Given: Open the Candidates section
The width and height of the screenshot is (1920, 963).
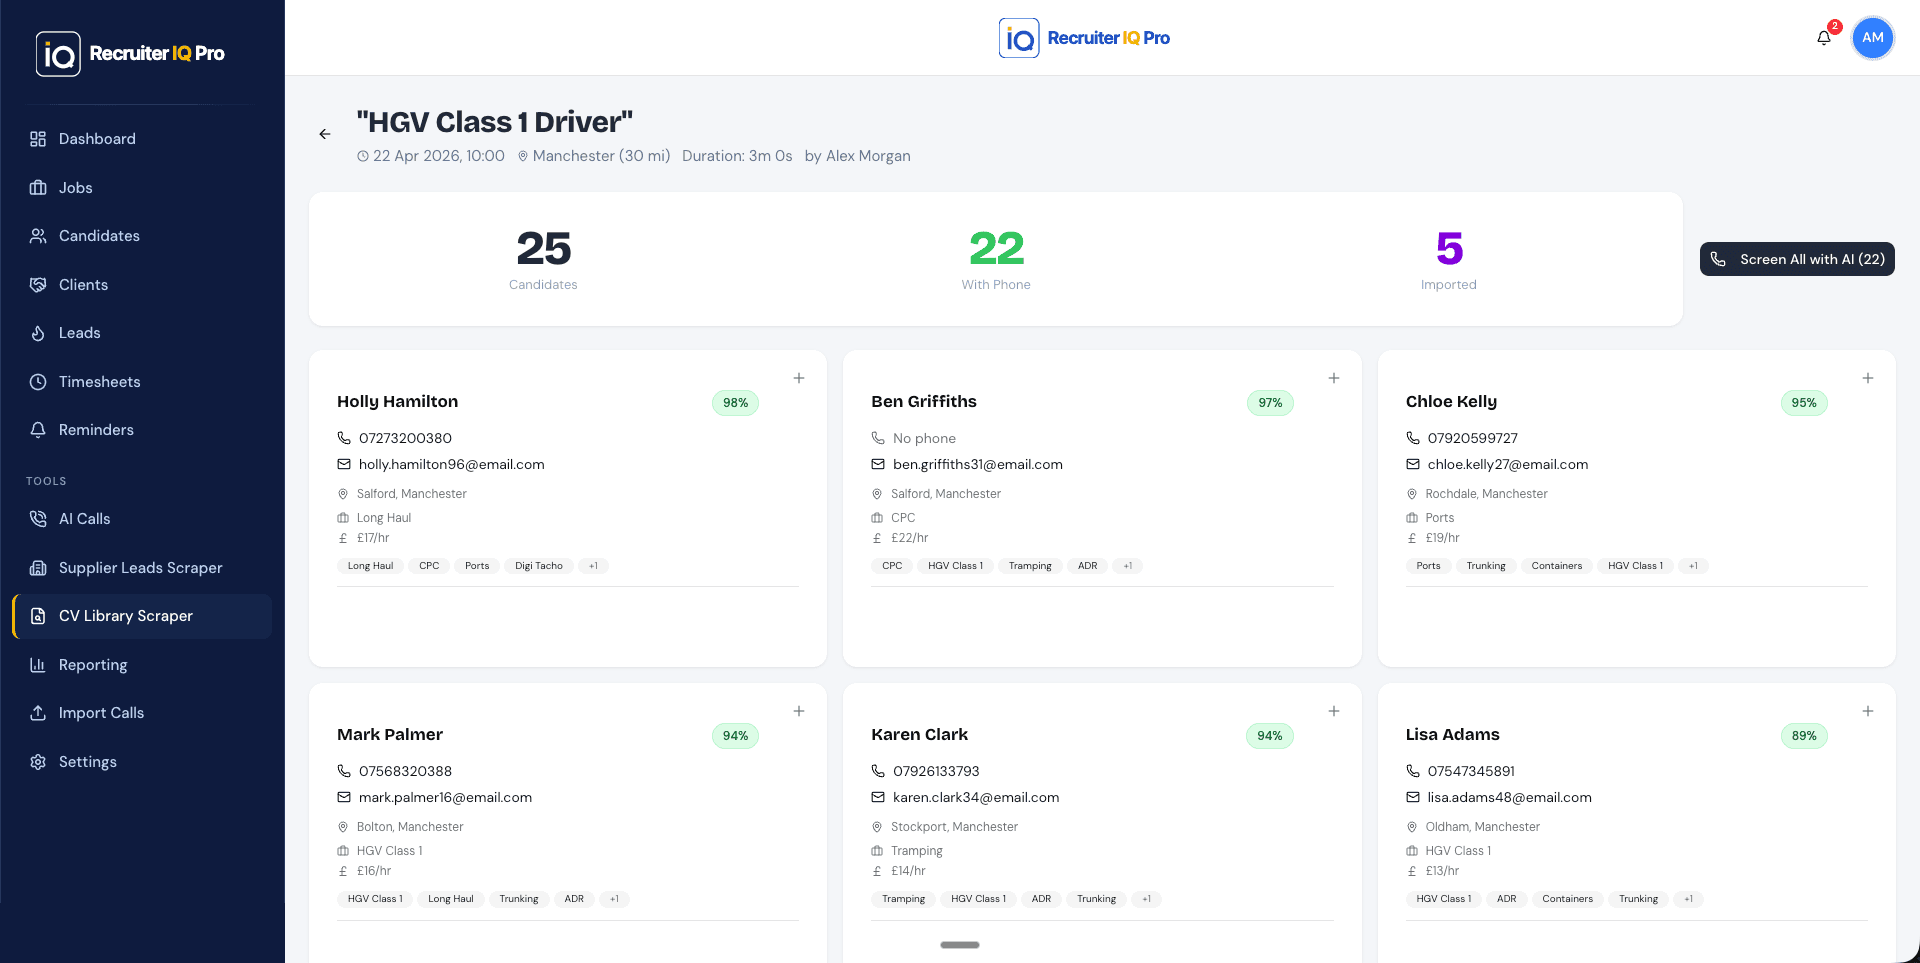Looking at the screenshot, I should pos(142,236).
